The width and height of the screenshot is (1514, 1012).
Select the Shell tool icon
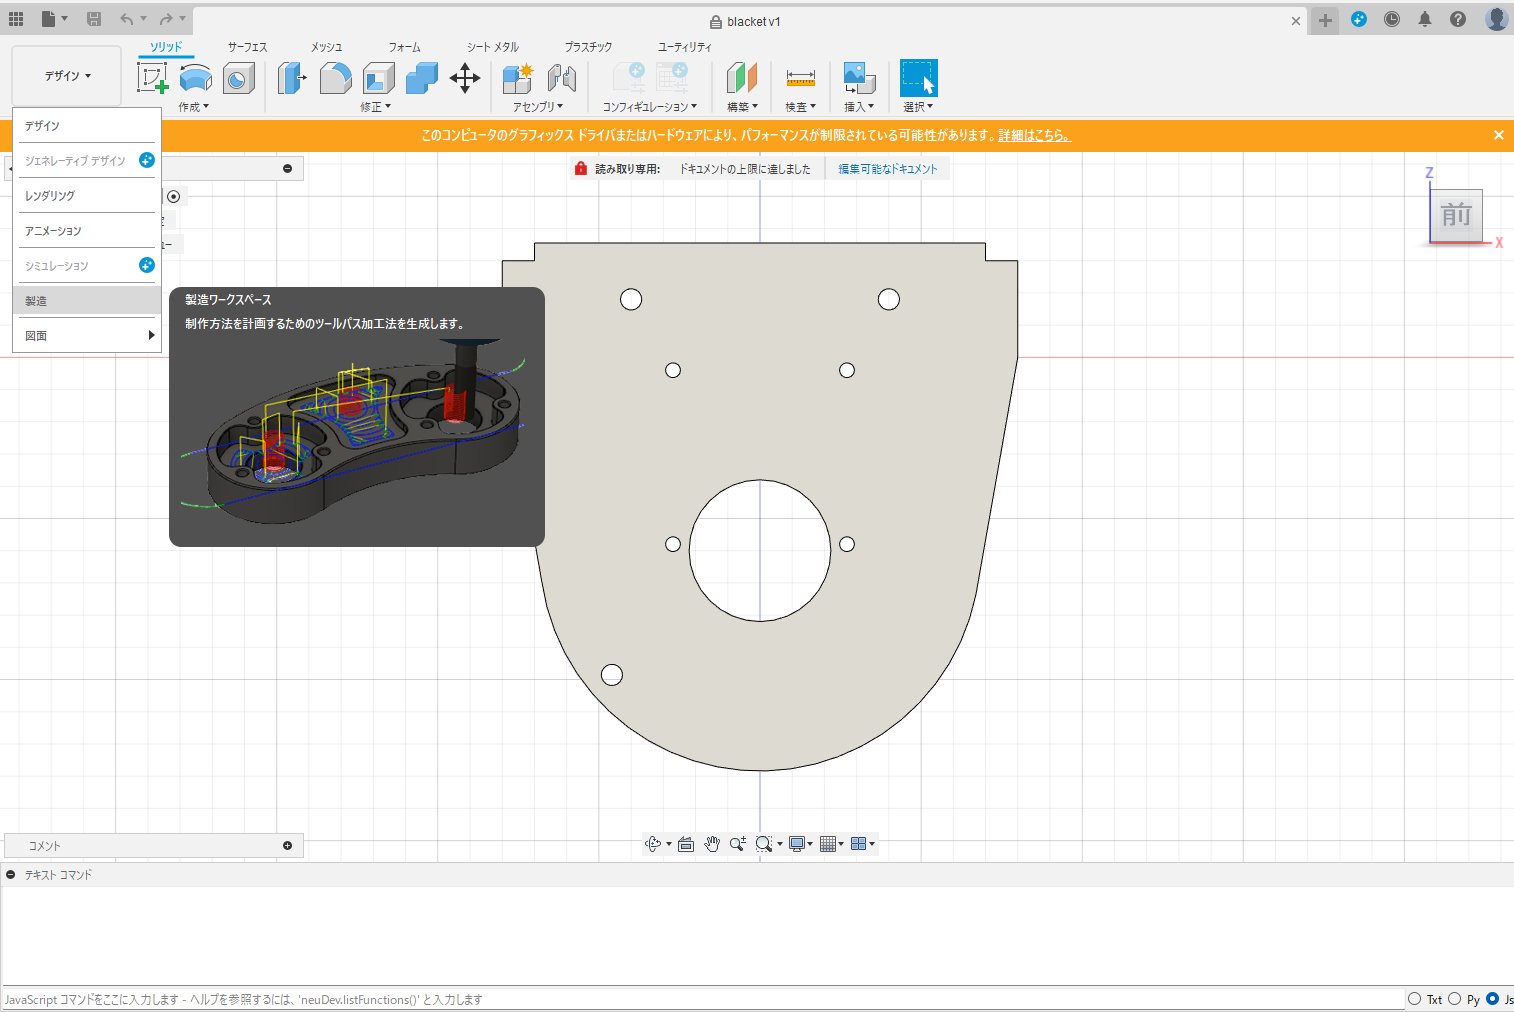(x=378, y=78)
